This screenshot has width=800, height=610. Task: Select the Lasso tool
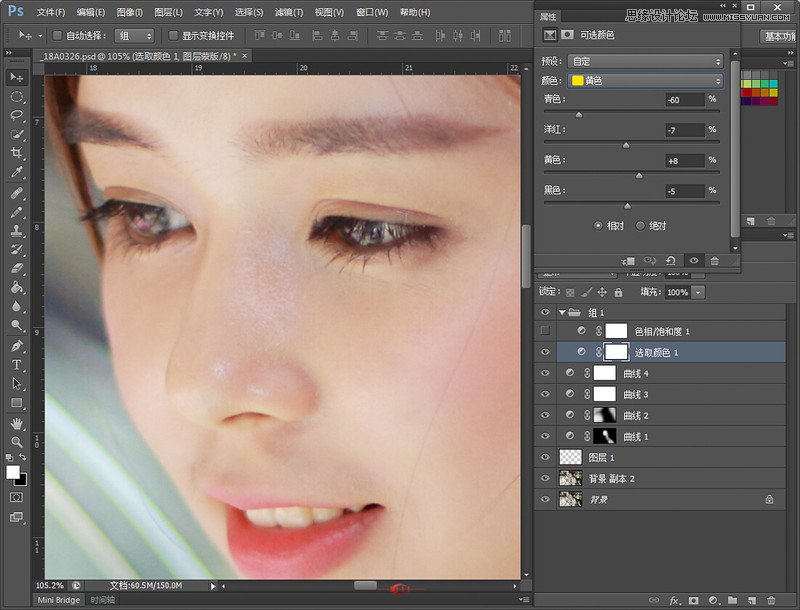(14, 116)
